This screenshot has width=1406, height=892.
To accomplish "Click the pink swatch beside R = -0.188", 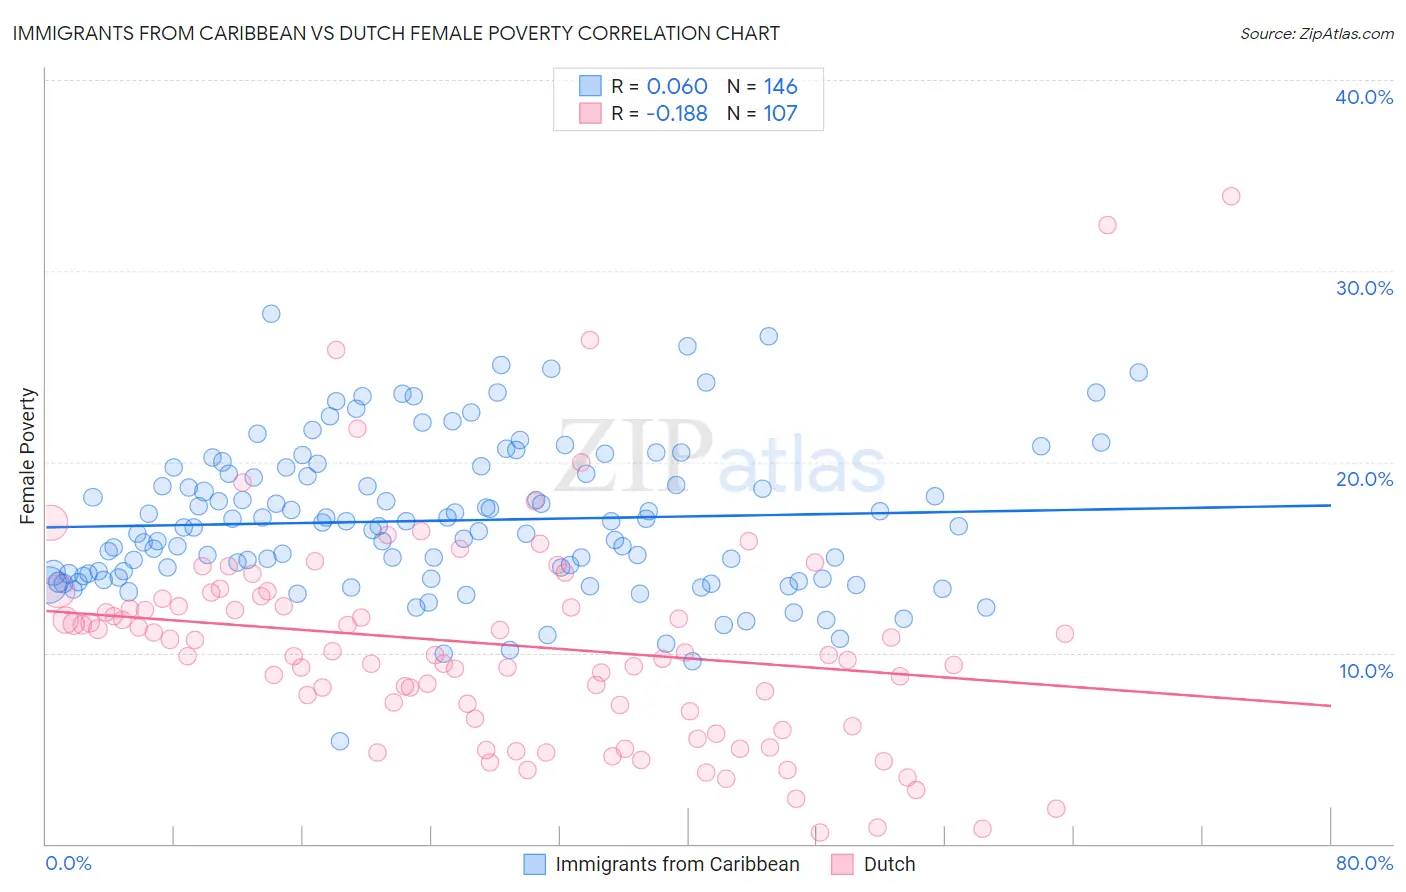I will pos(590,113).
